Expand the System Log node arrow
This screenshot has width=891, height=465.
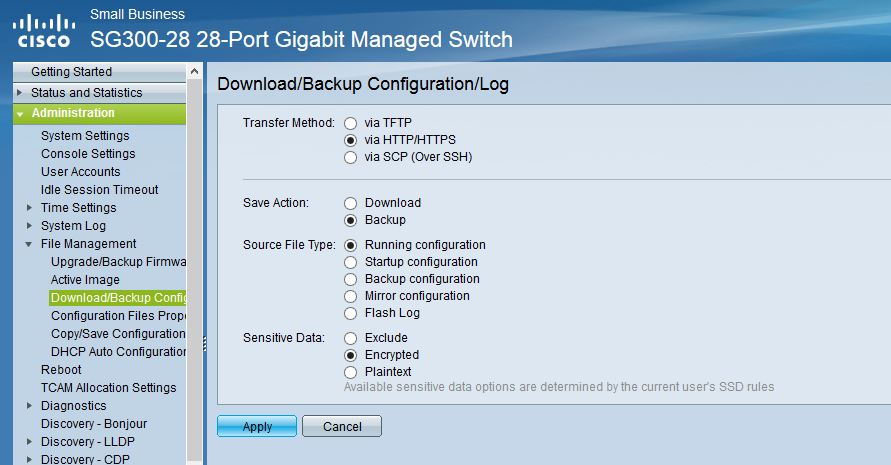29,226
